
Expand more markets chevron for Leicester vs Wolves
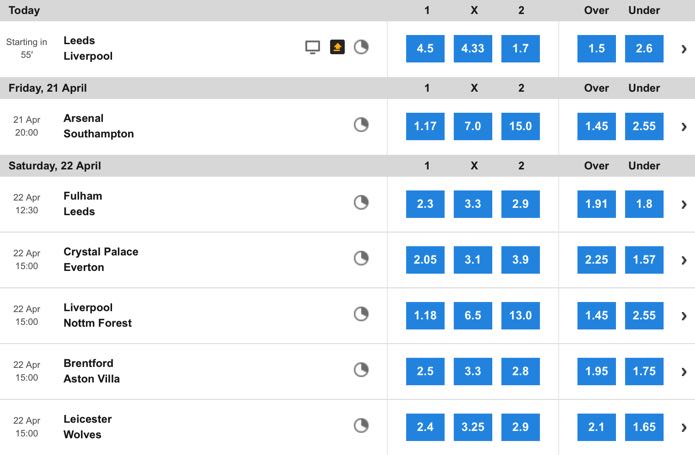pos(684,428)
